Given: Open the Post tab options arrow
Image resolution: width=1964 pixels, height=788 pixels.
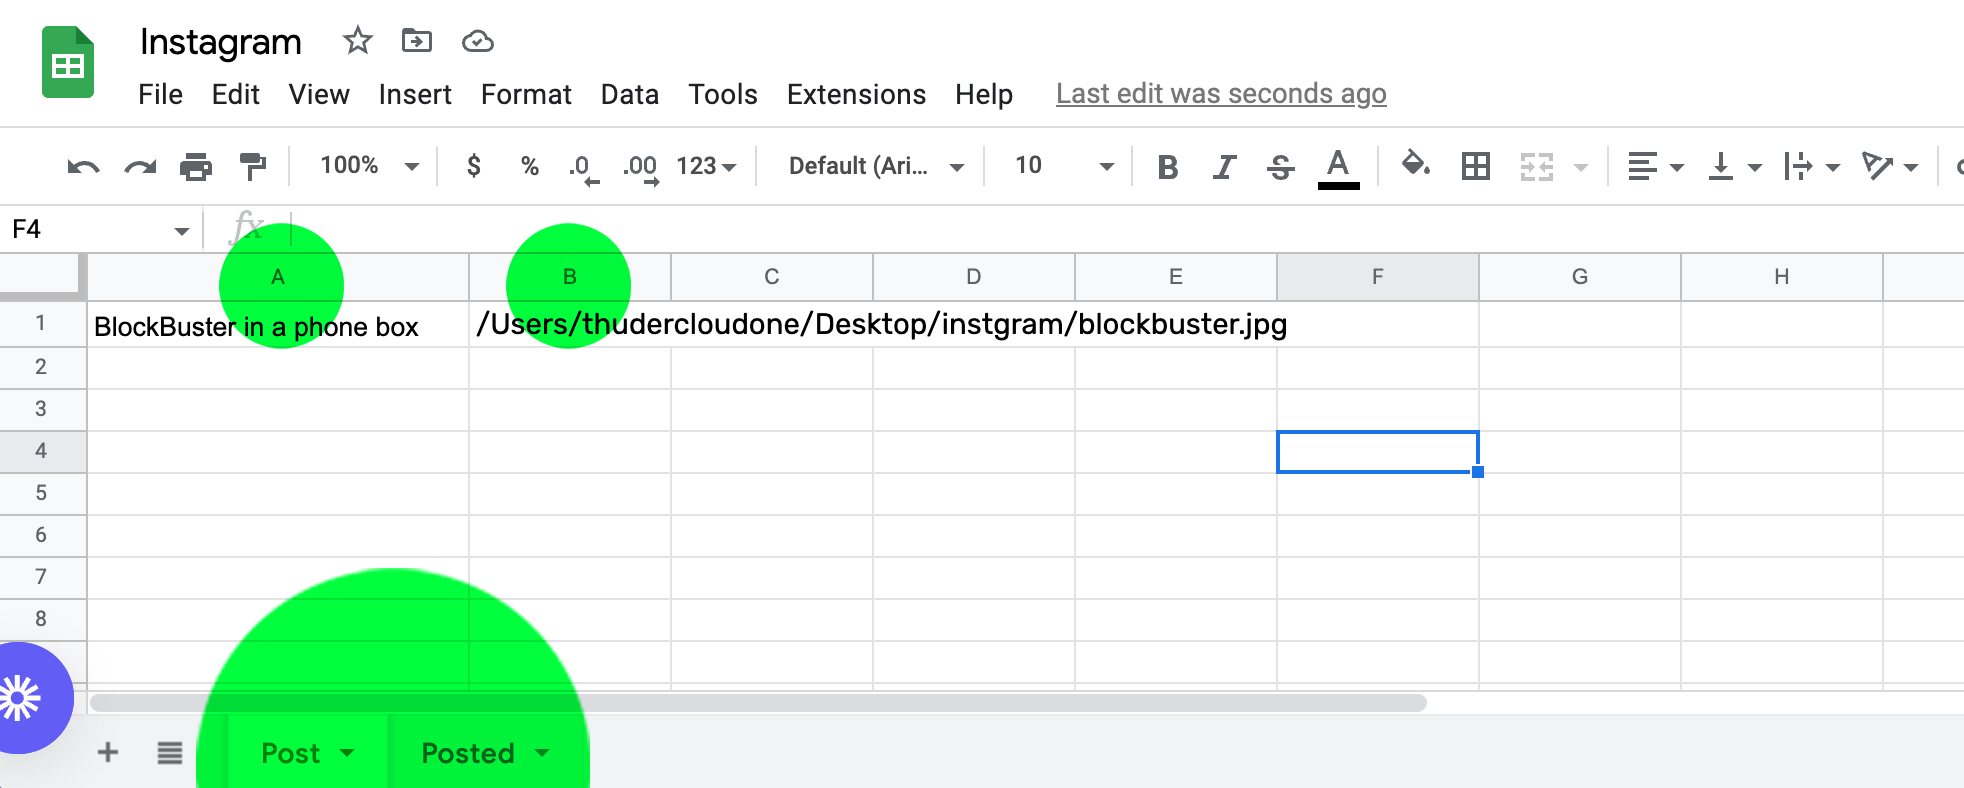Looking at the screenshot, I should [347, 753].
